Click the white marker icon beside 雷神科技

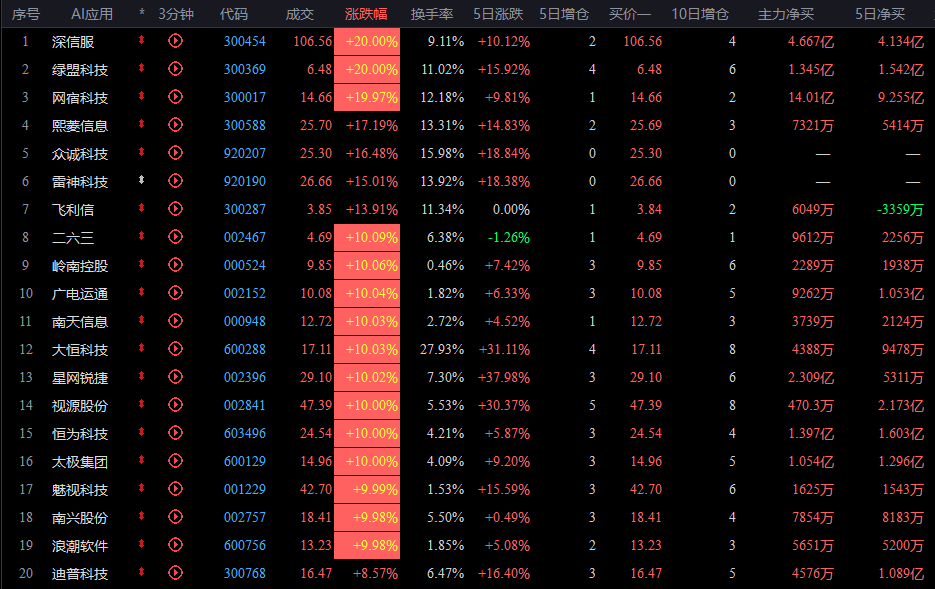(x=141, y=180)
